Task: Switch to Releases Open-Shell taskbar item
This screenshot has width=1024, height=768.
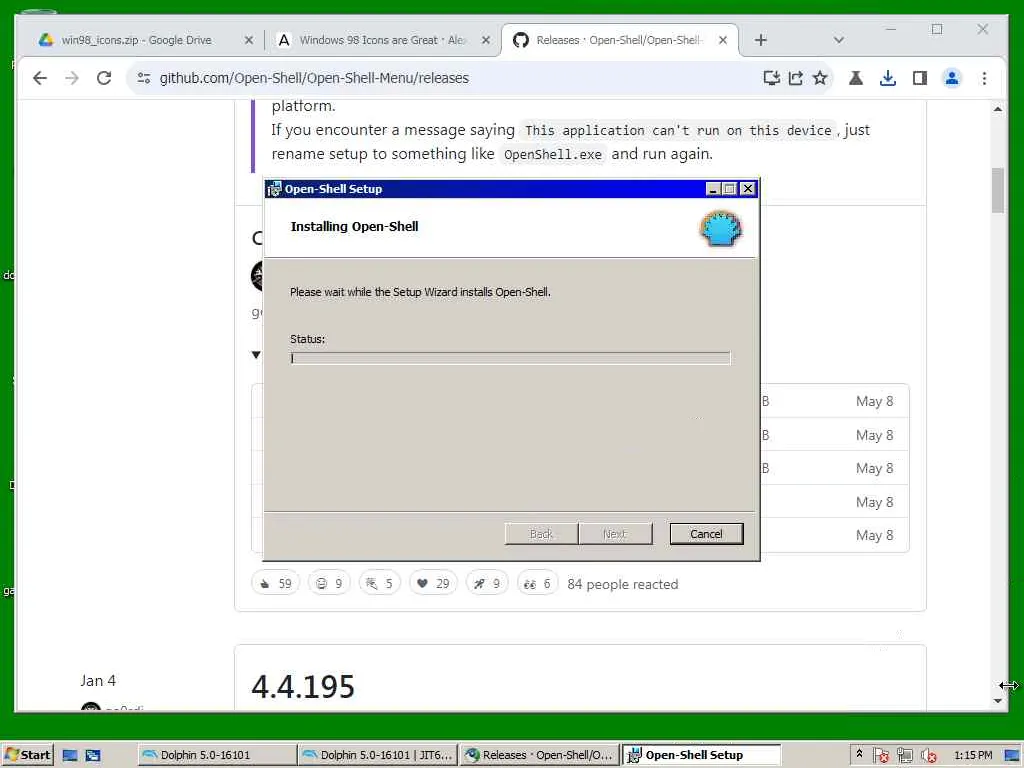Action: pos(538,755)
